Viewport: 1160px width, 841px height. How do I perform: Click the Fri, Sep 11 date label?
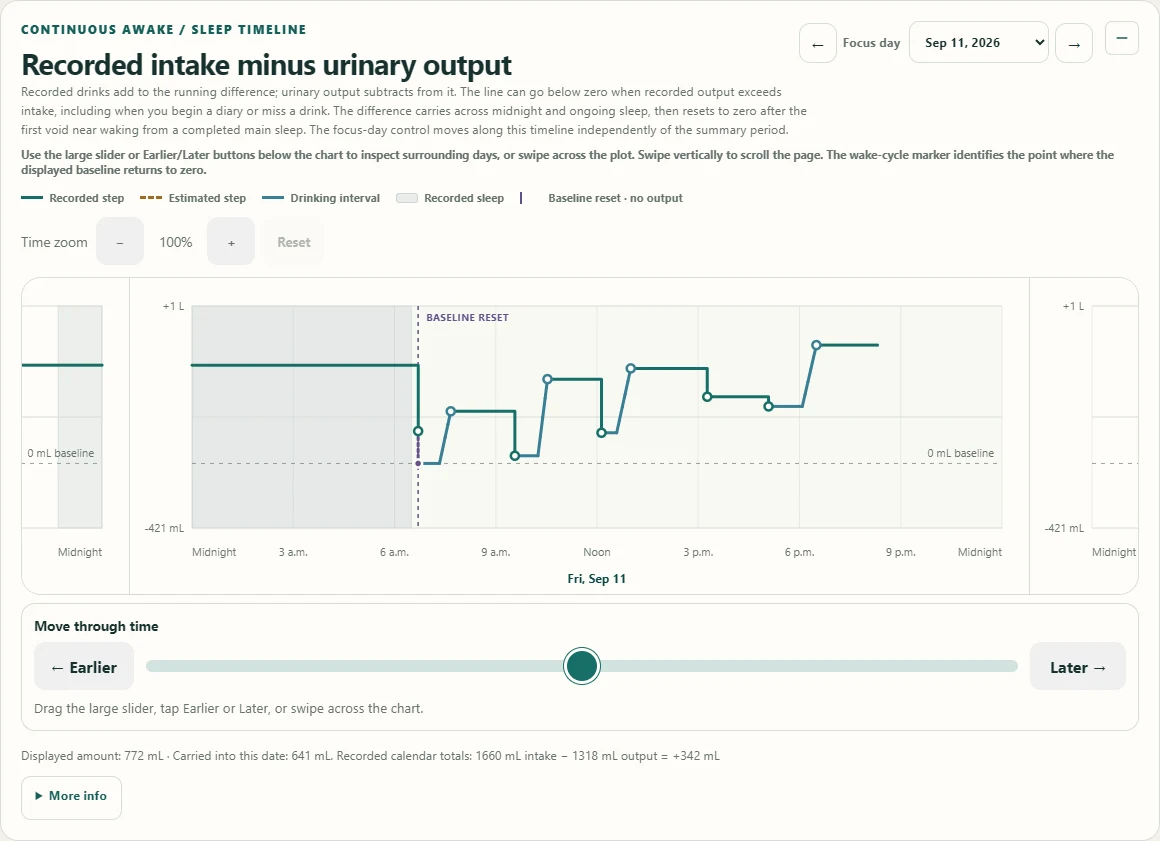[x=596, y=578]
